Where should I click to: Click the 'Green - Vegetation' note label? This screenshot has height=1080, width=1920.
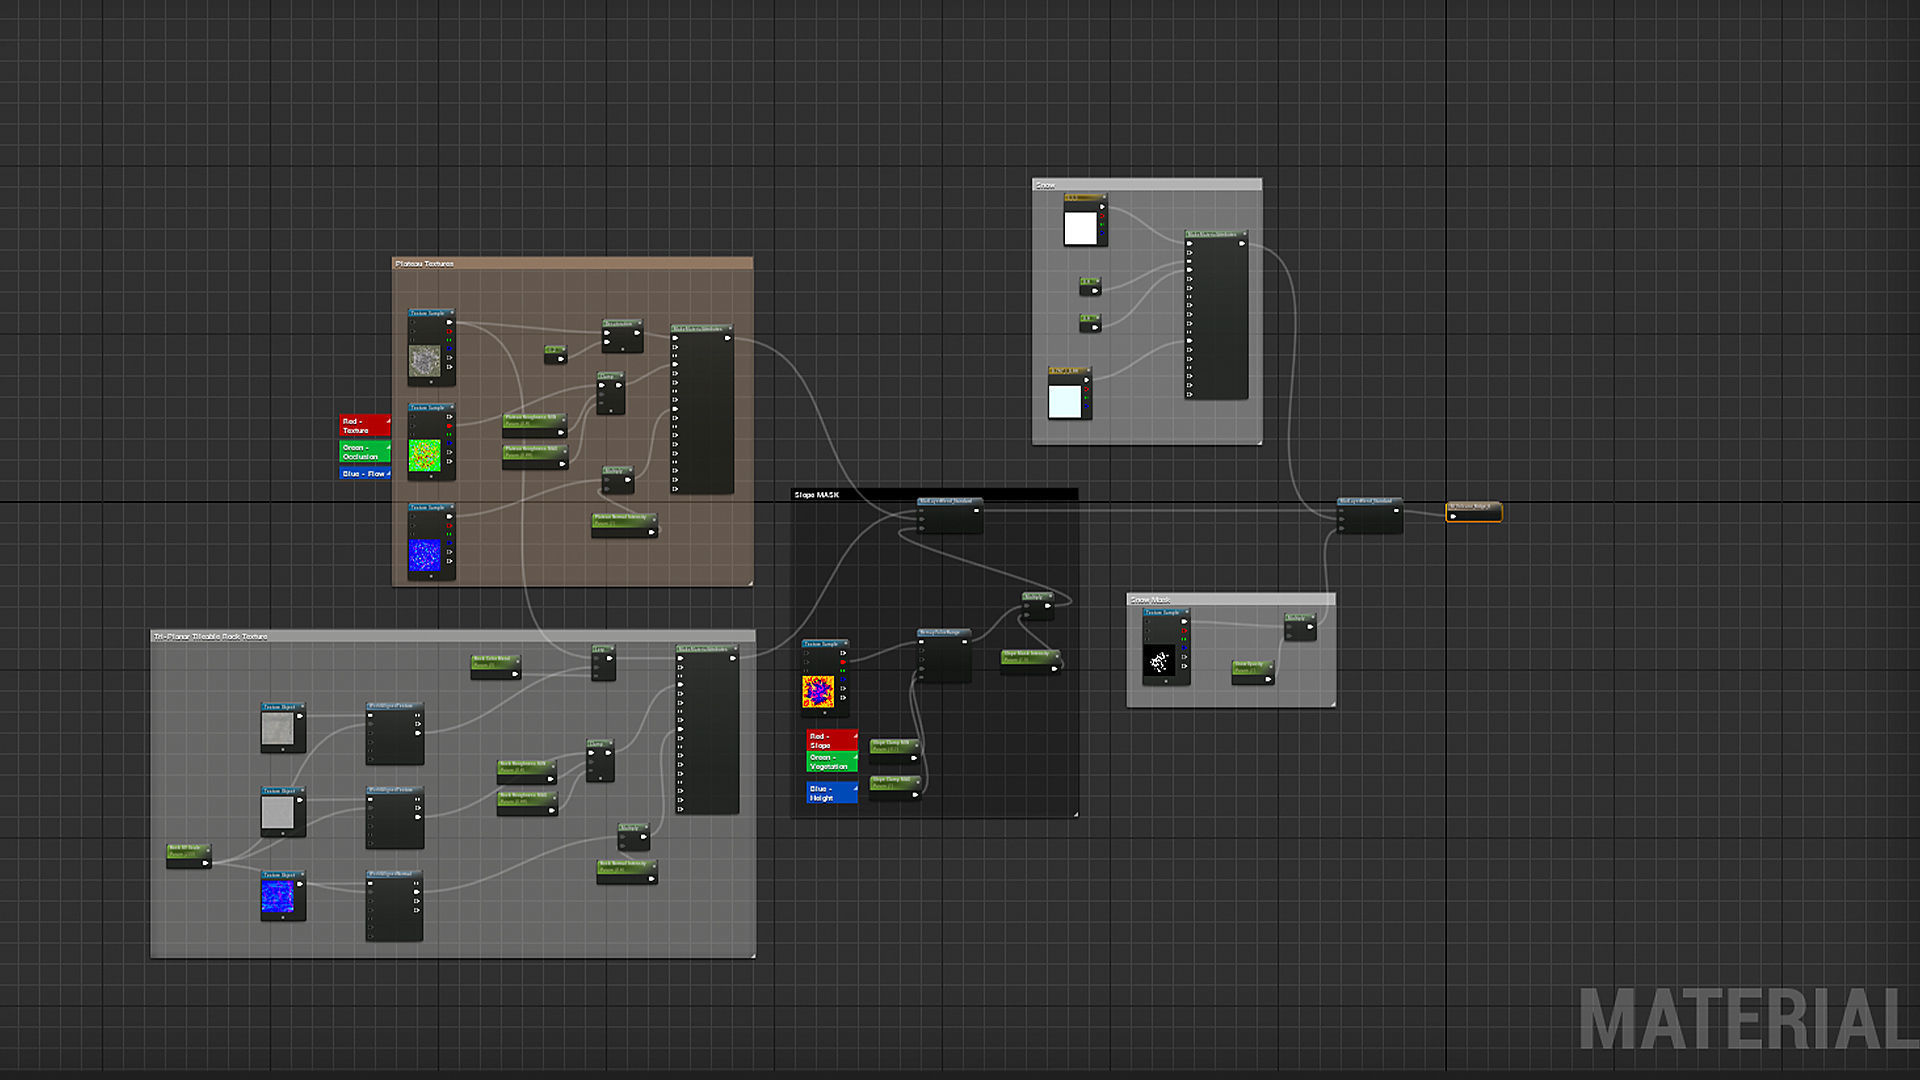pyautogui.click(x=831, y=762)
